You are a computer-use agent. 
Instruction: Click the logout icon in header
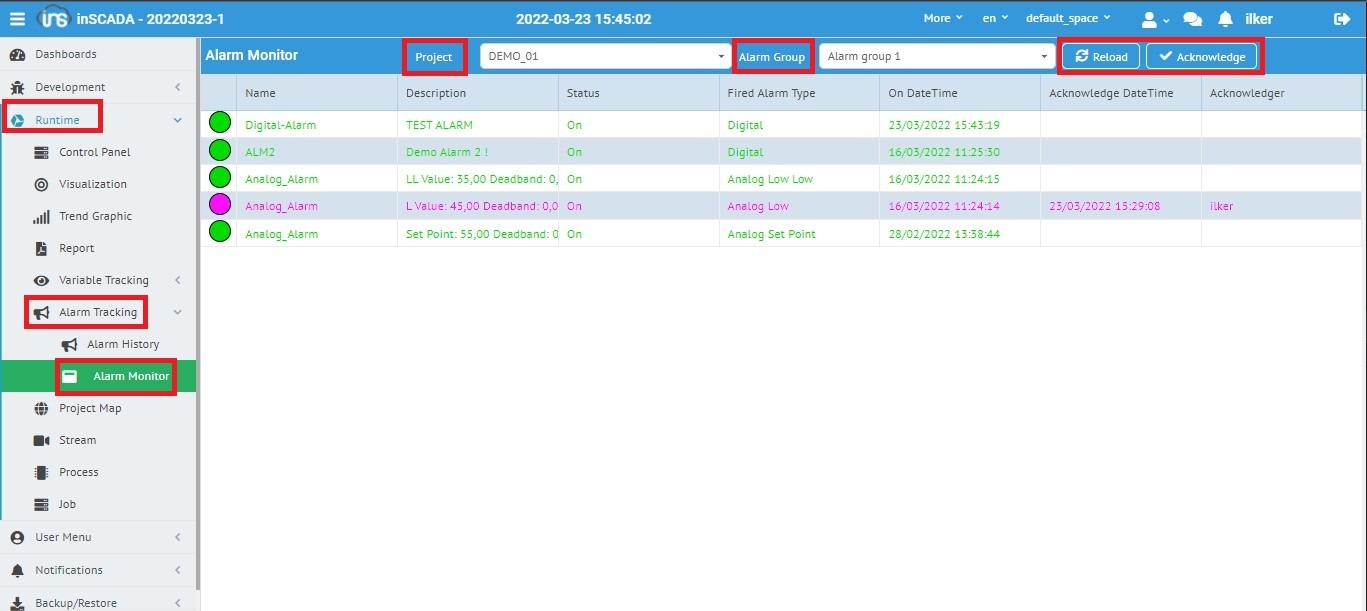1342,19
